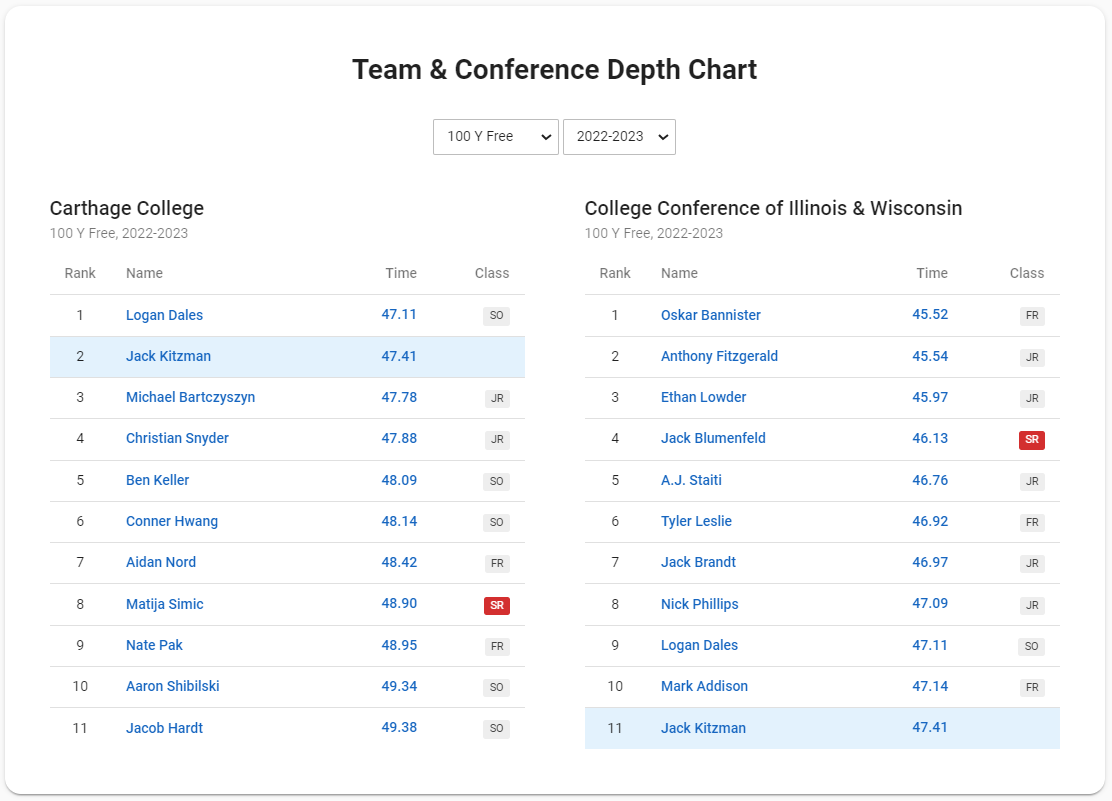Open Christian Snyder's profile link
The height and width of the screenshot is (801, 1112).
coord(177,438)
